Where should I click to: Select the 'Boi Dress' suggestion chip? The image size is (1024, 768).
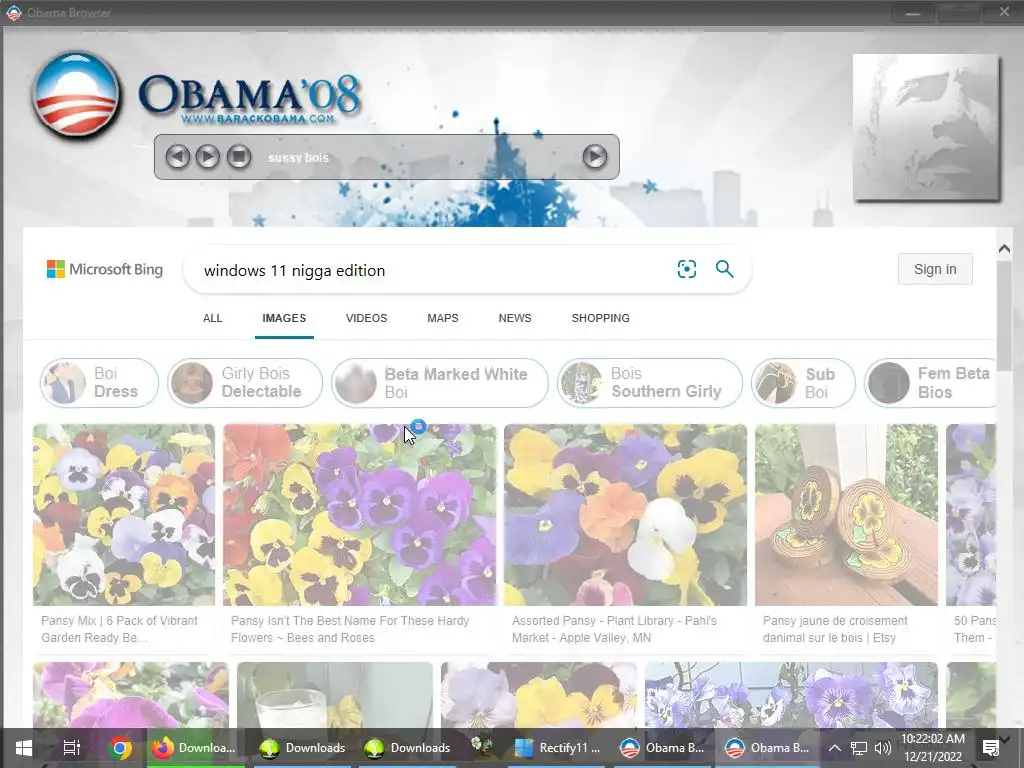[99, 383]
